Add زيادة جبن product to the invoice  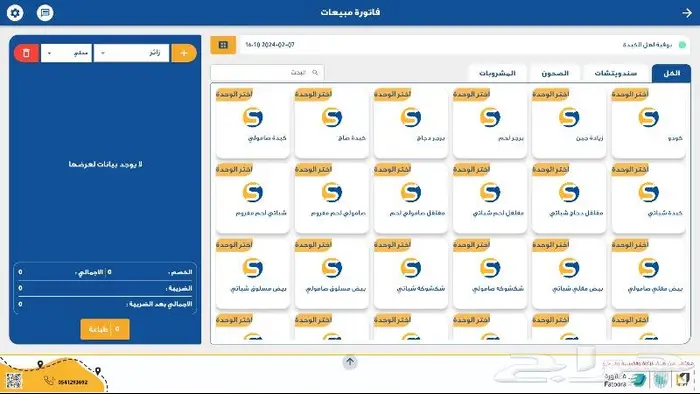569,122
